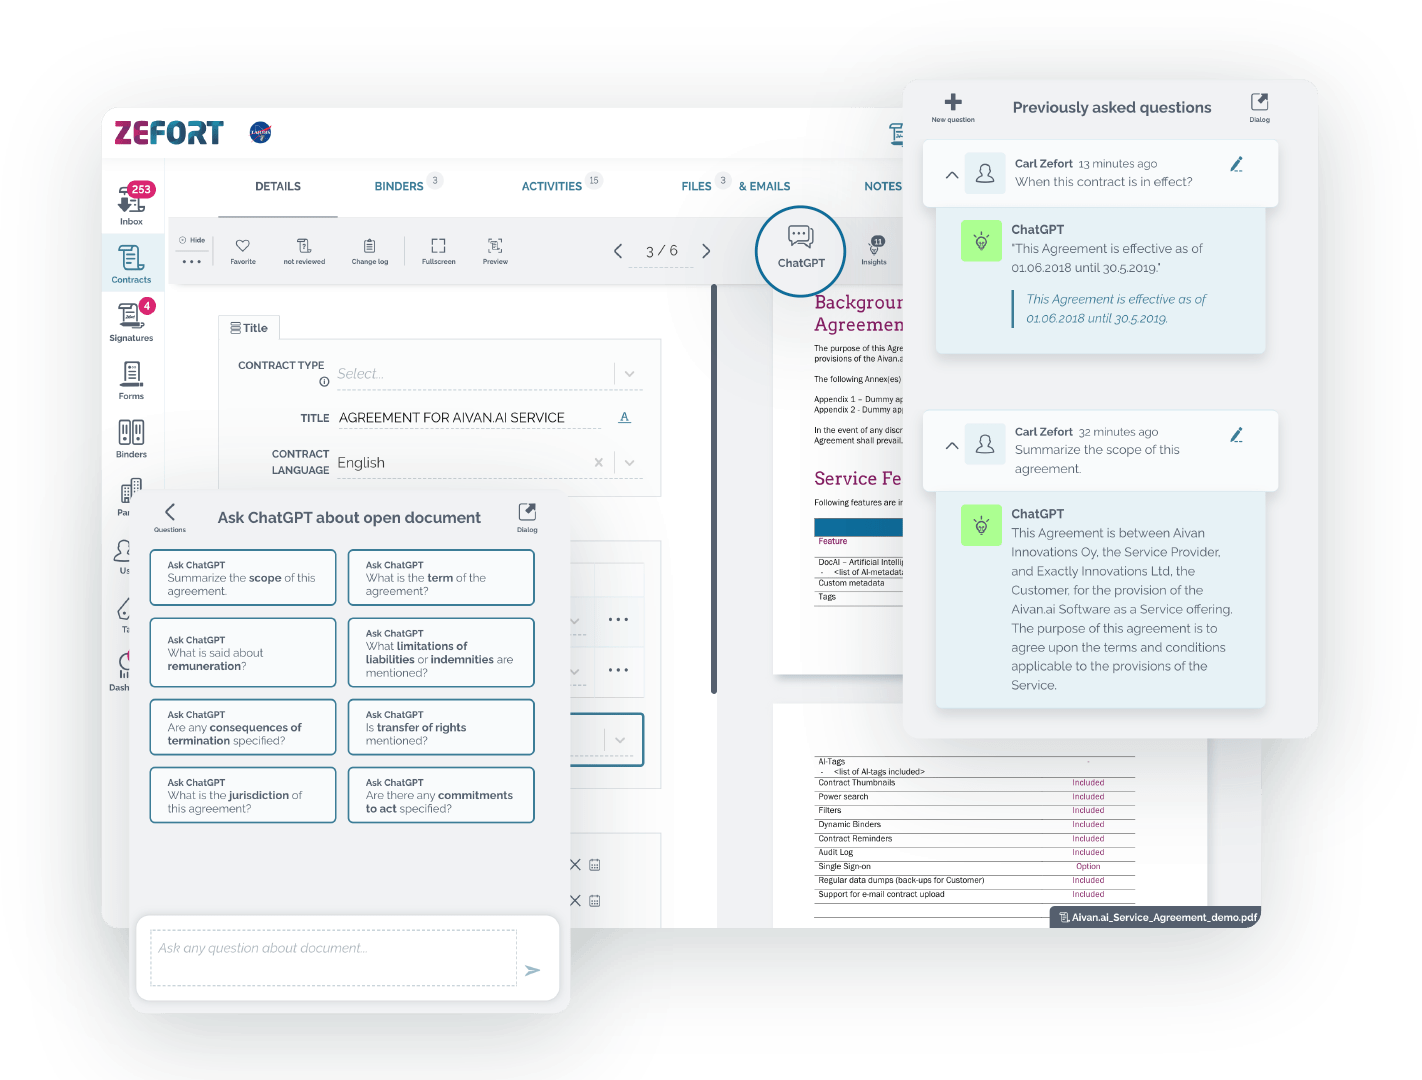1422x1080 pixels.
Task: Go to Signatures in the sidebar
Action: click(131, 322)
